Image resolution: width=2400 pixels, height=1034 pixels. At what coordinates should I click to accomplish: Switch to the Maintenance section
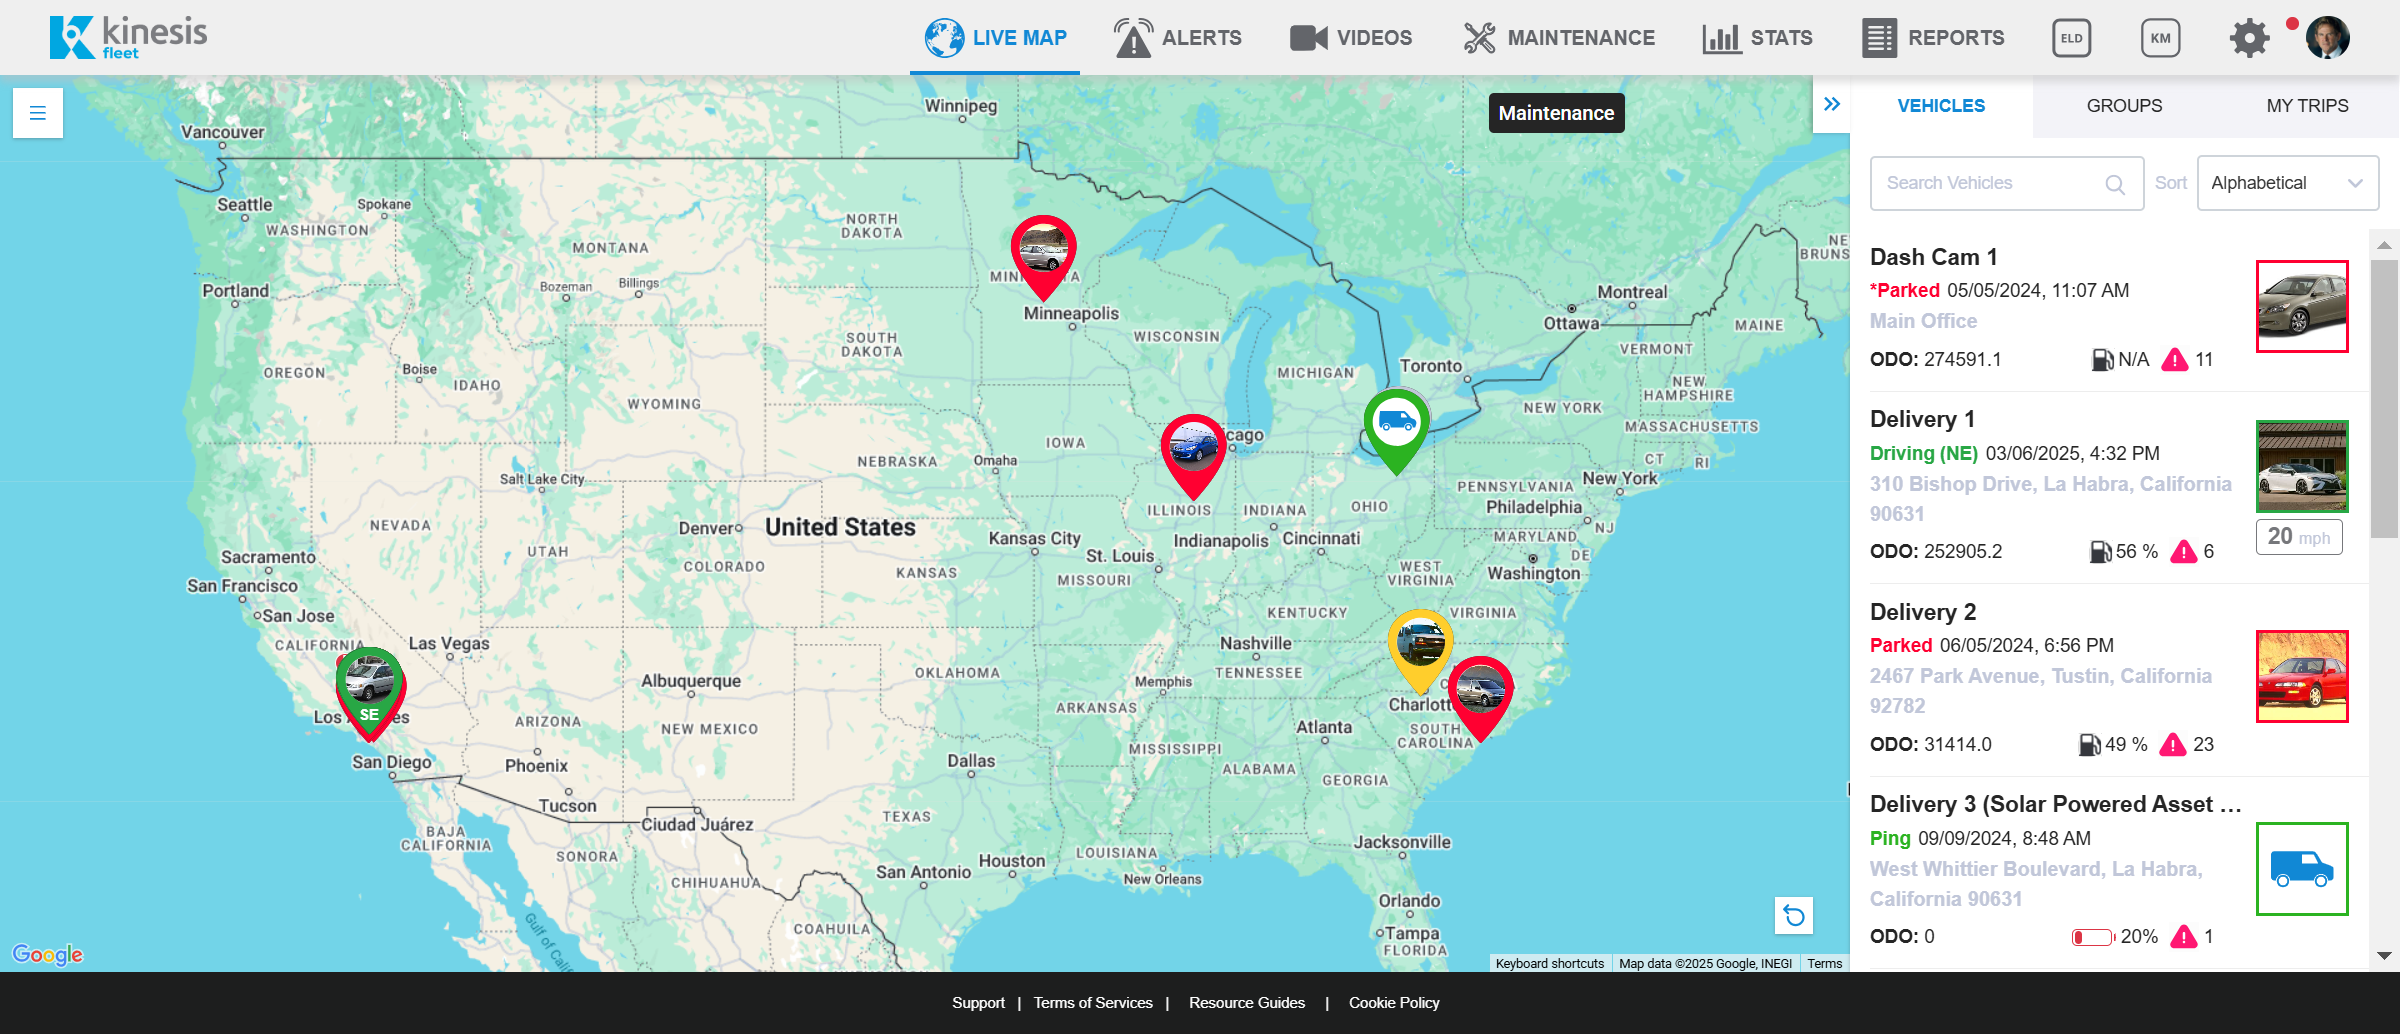pos(1559,38)
